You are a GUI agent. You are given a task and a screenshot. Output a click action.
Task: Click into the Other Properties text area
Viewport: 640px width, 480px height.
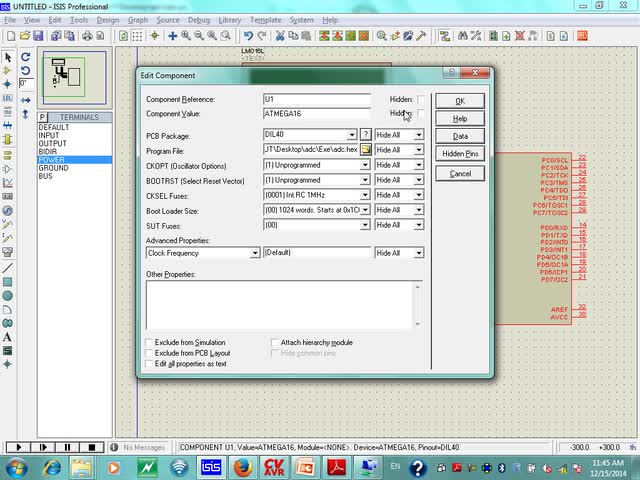tap(284, 305)
